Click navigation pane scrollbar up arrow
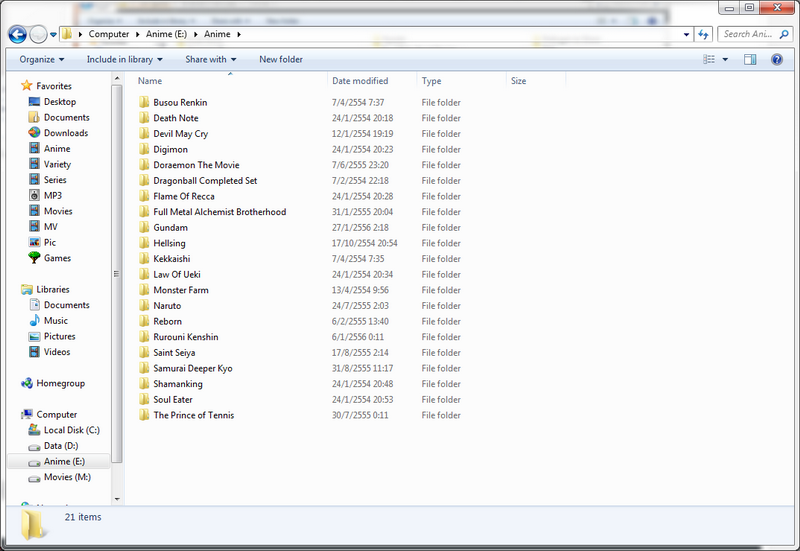 (x=117, y=79)
